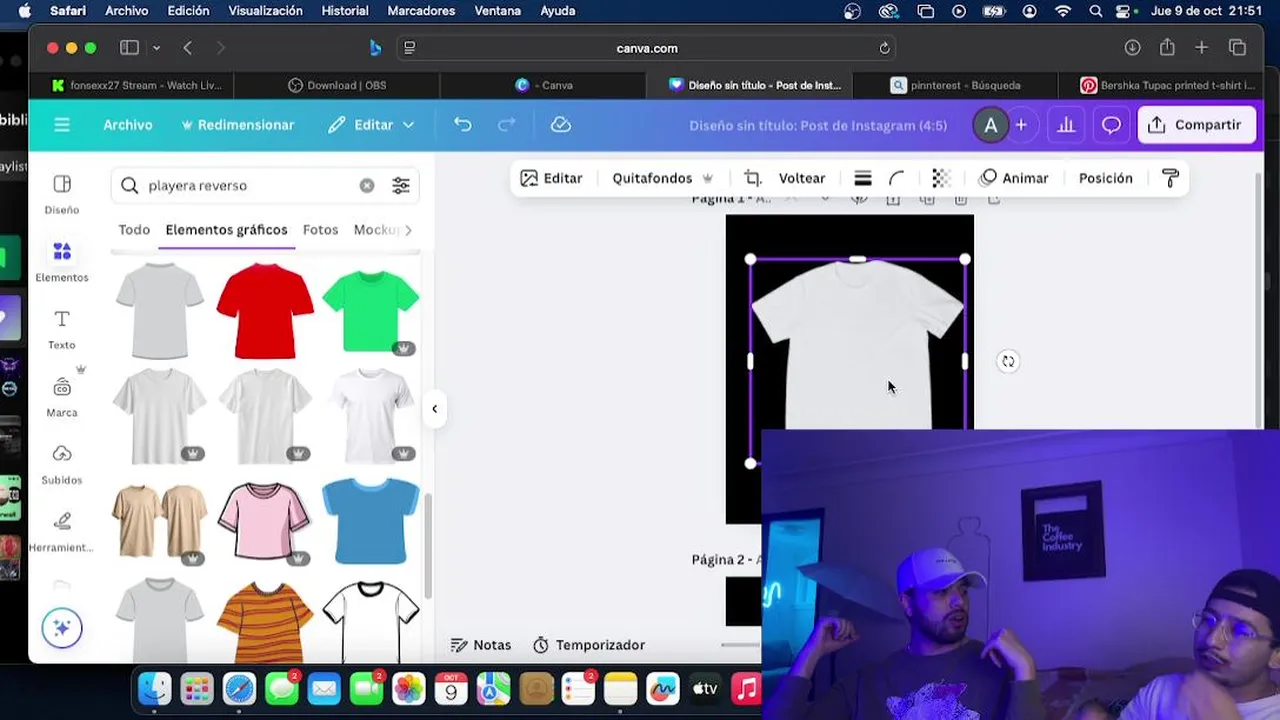Open the Visualización menu in menu bar
Screen dimensions: 1280x720
(265, 11)
